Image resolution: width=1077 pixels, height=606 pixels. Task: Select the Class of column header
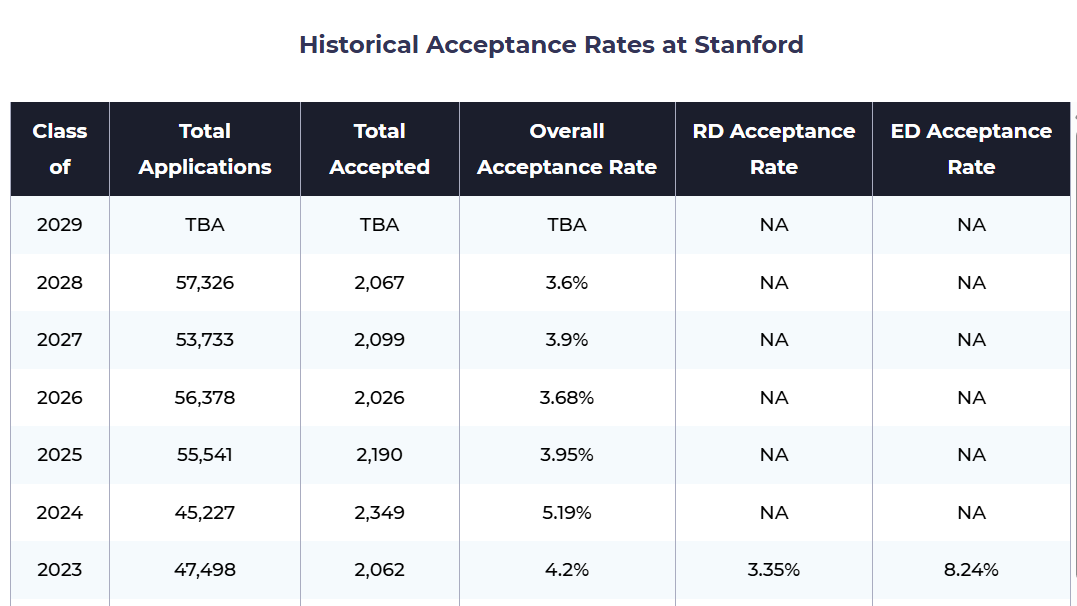pos(60,149)
